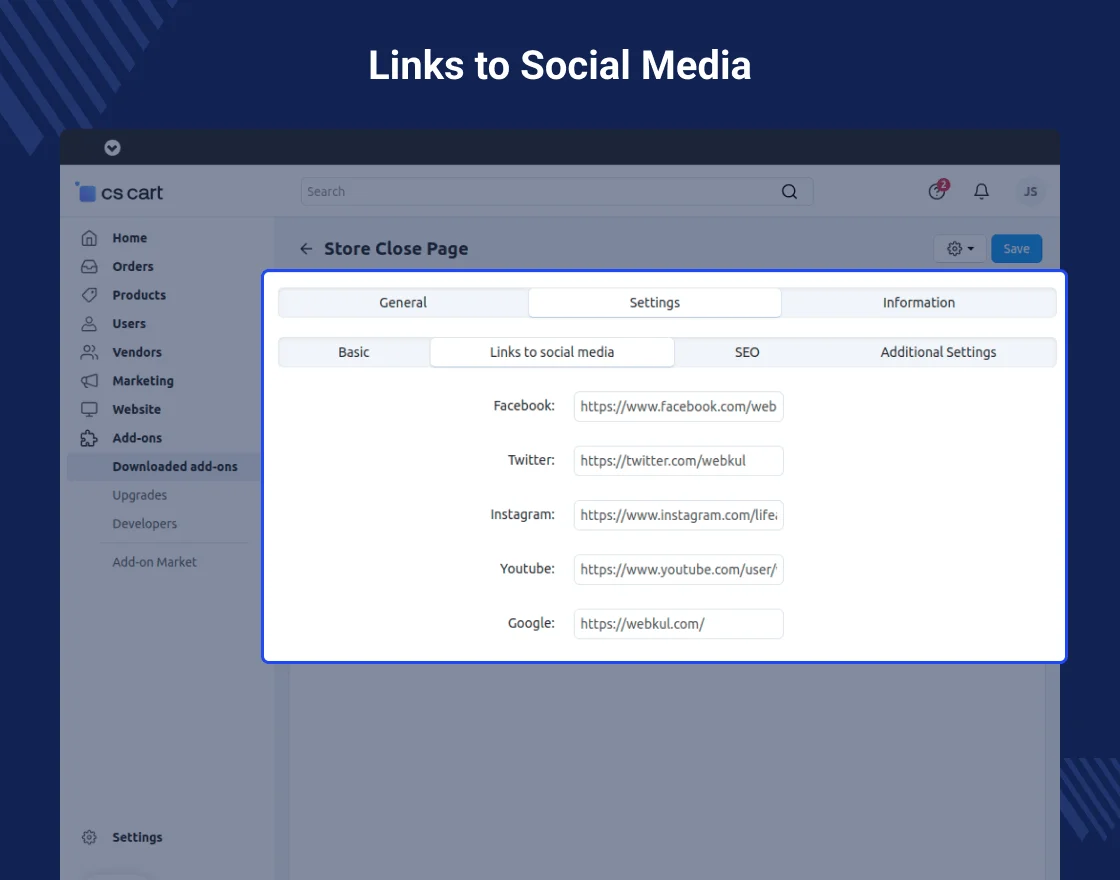Click the Home house icon in sidebar

point(90,238)
